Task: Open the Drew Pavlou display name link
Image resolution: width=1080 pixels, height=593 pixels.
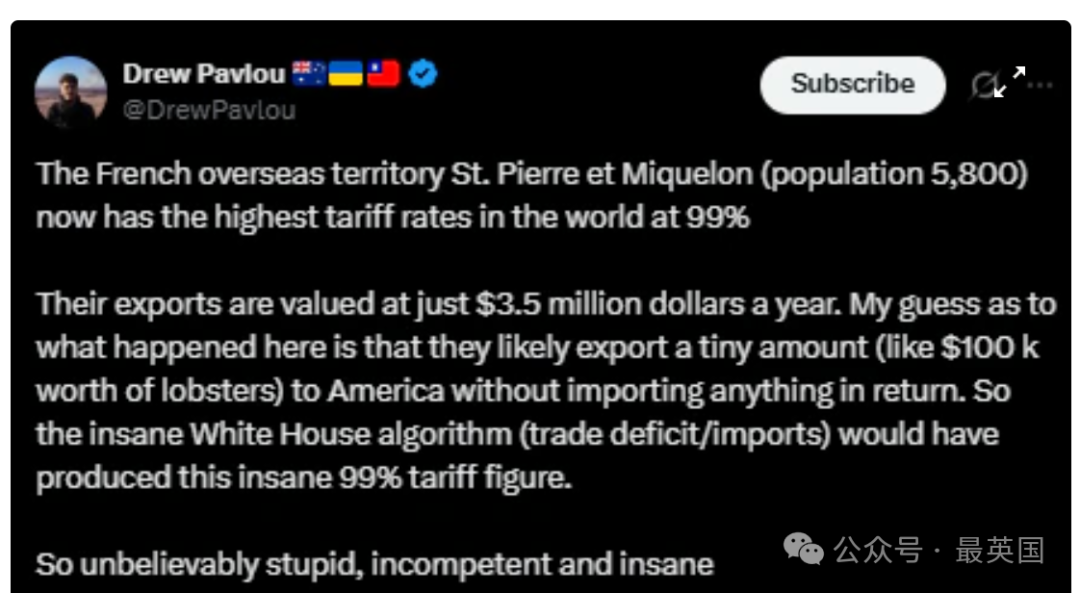Action: 204,74
